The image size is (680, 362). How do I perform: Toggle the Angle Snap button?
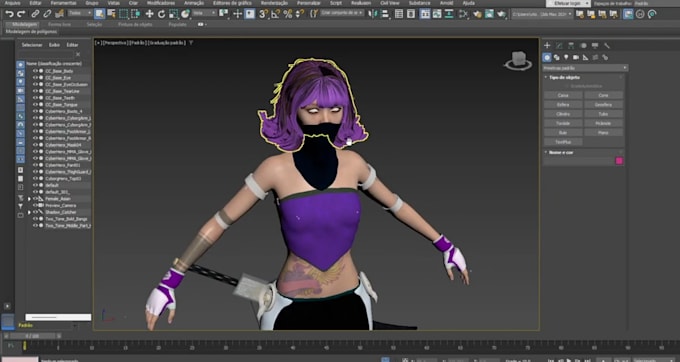click(275, 14)
